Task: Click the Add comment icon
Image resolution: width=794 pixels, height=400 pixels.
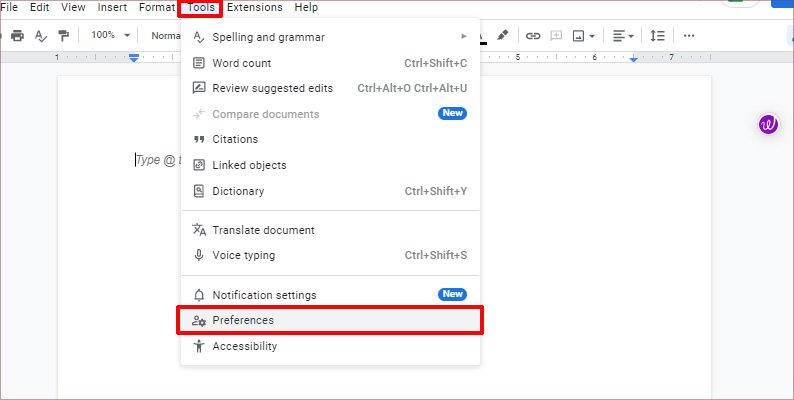Action: click(556, 35)
